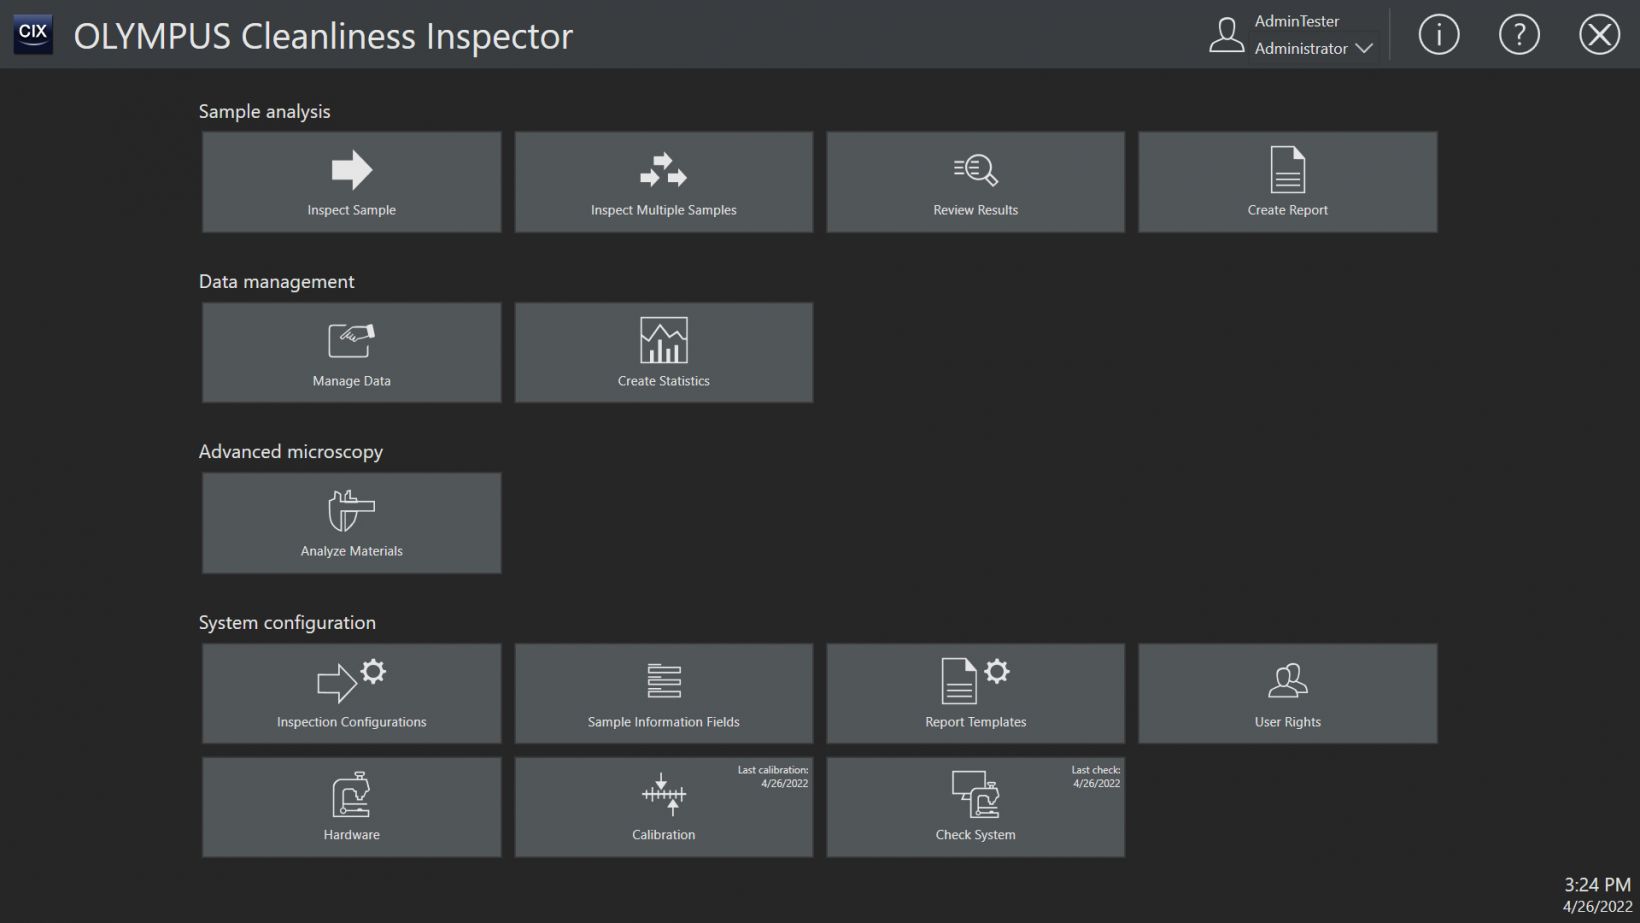Open User Rights management
This screenshot has width=1640, height=923.
click(x=1287, y=694)
